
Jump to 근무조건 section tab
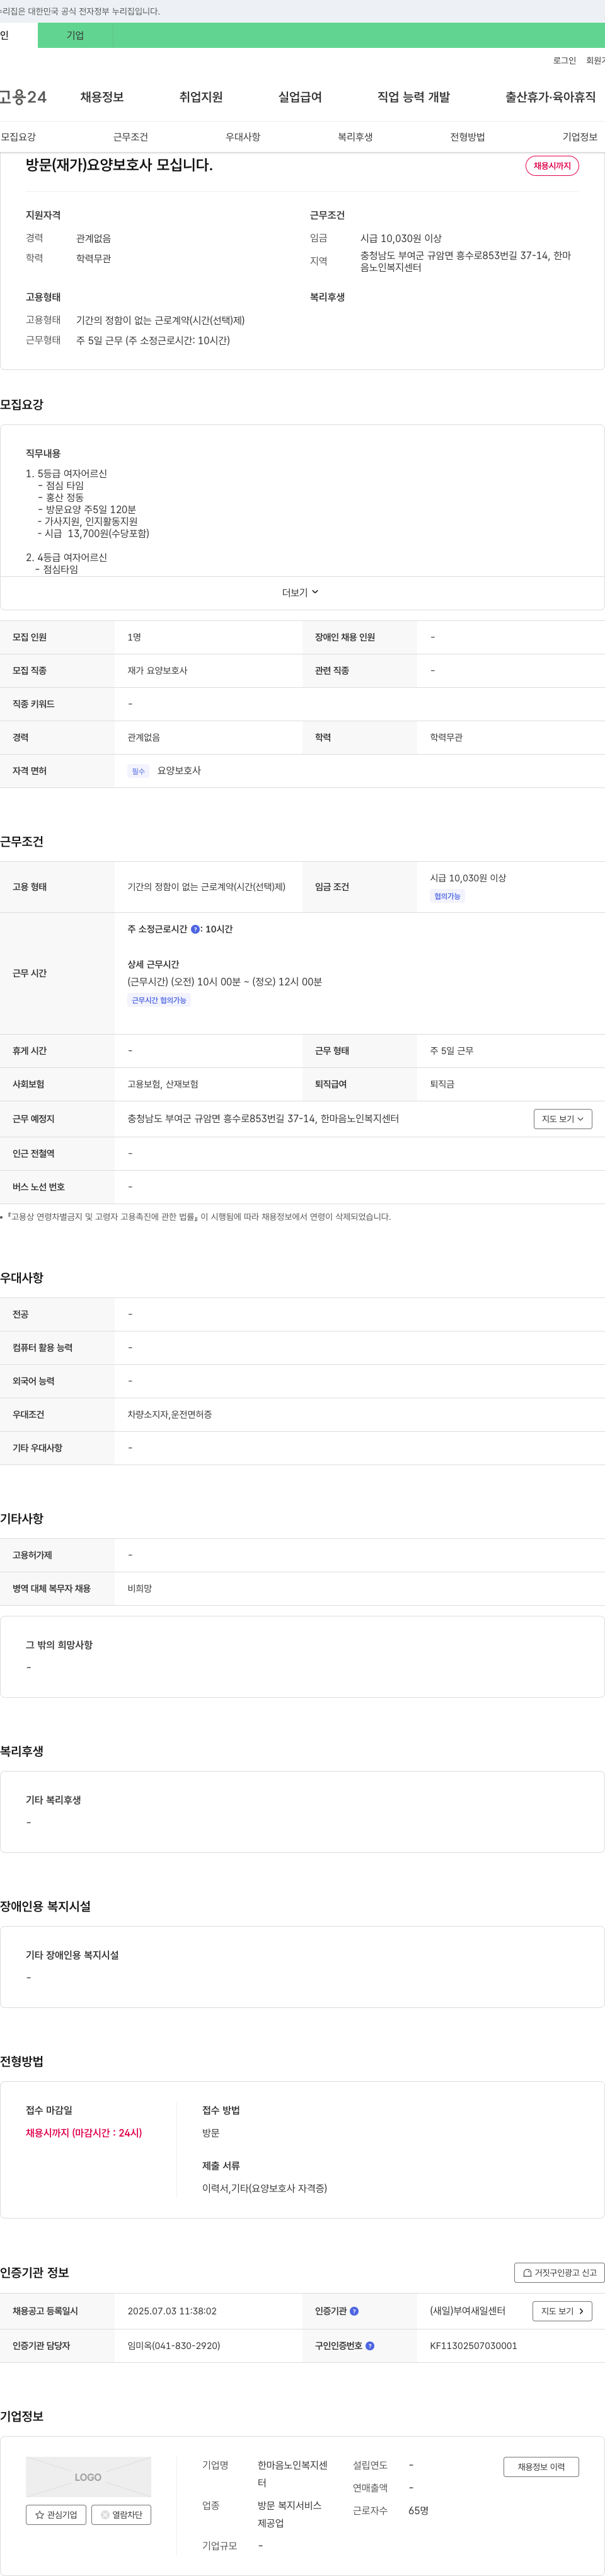(130, 137)
